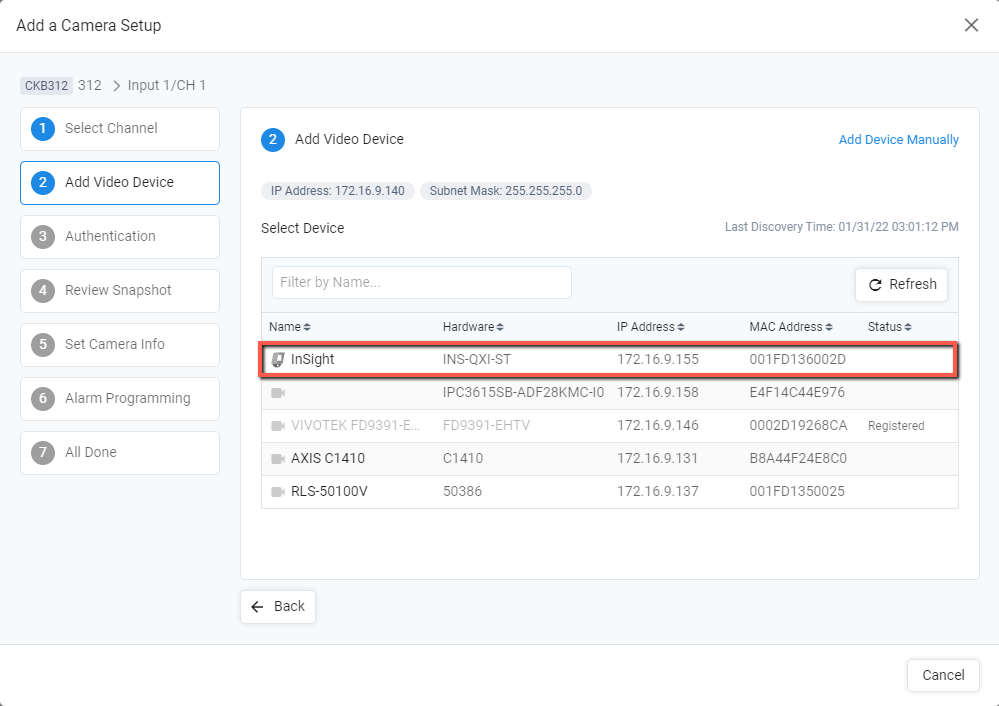Sort the table by Hardware

473,327
